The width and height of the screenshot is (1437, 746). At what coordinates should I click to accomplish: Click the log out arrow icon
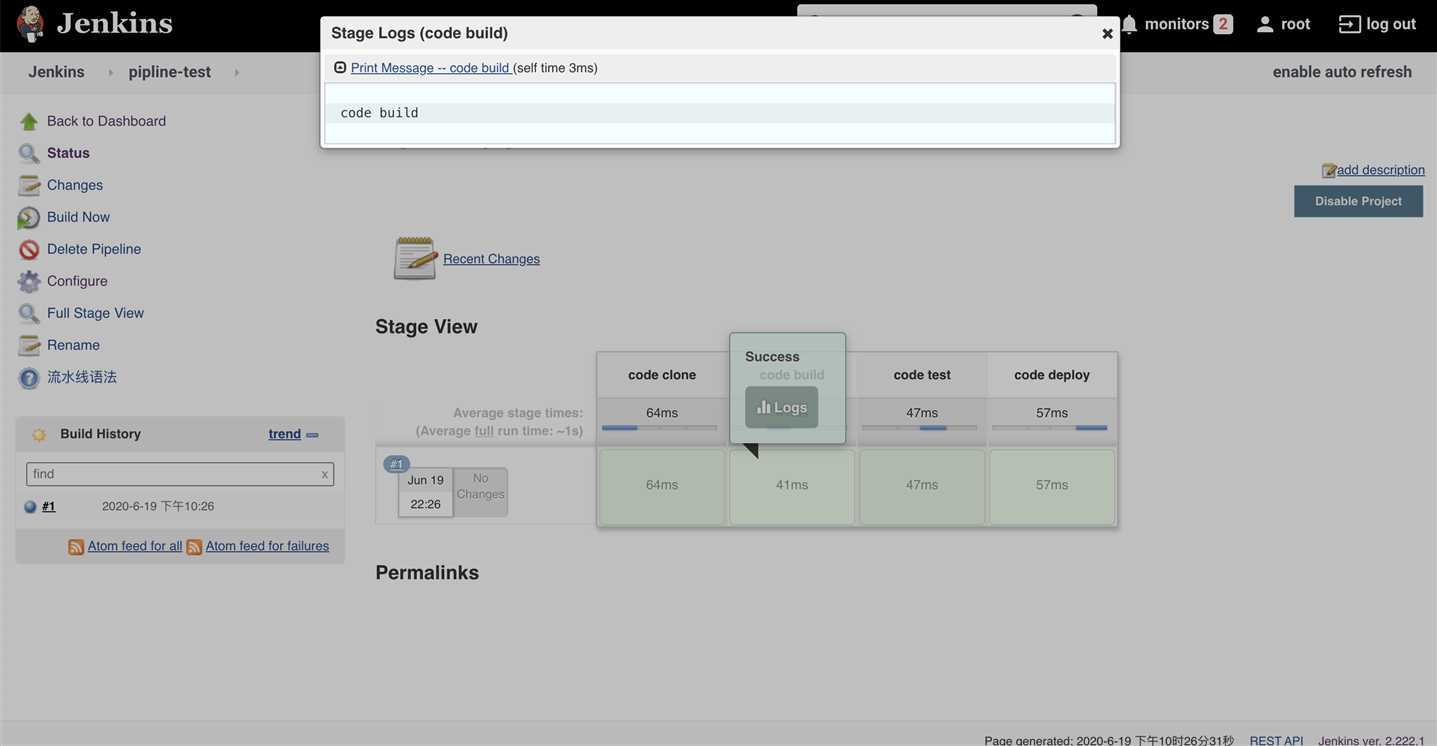click(1349, 24)
